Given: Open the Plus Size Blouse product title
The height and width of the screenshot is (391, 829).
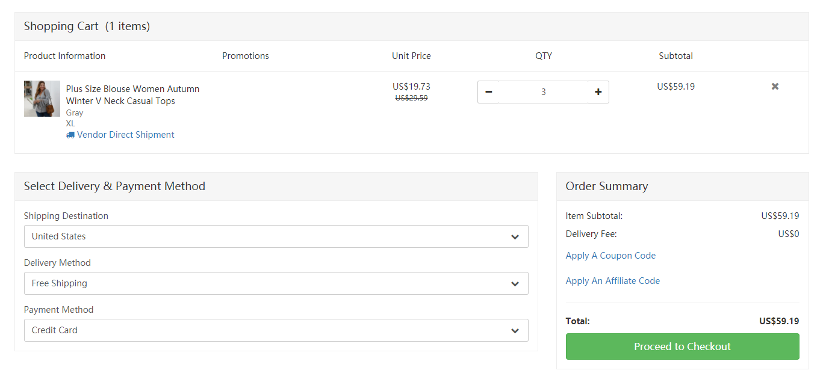Looking at the screenshot, I should pos(133,95).
